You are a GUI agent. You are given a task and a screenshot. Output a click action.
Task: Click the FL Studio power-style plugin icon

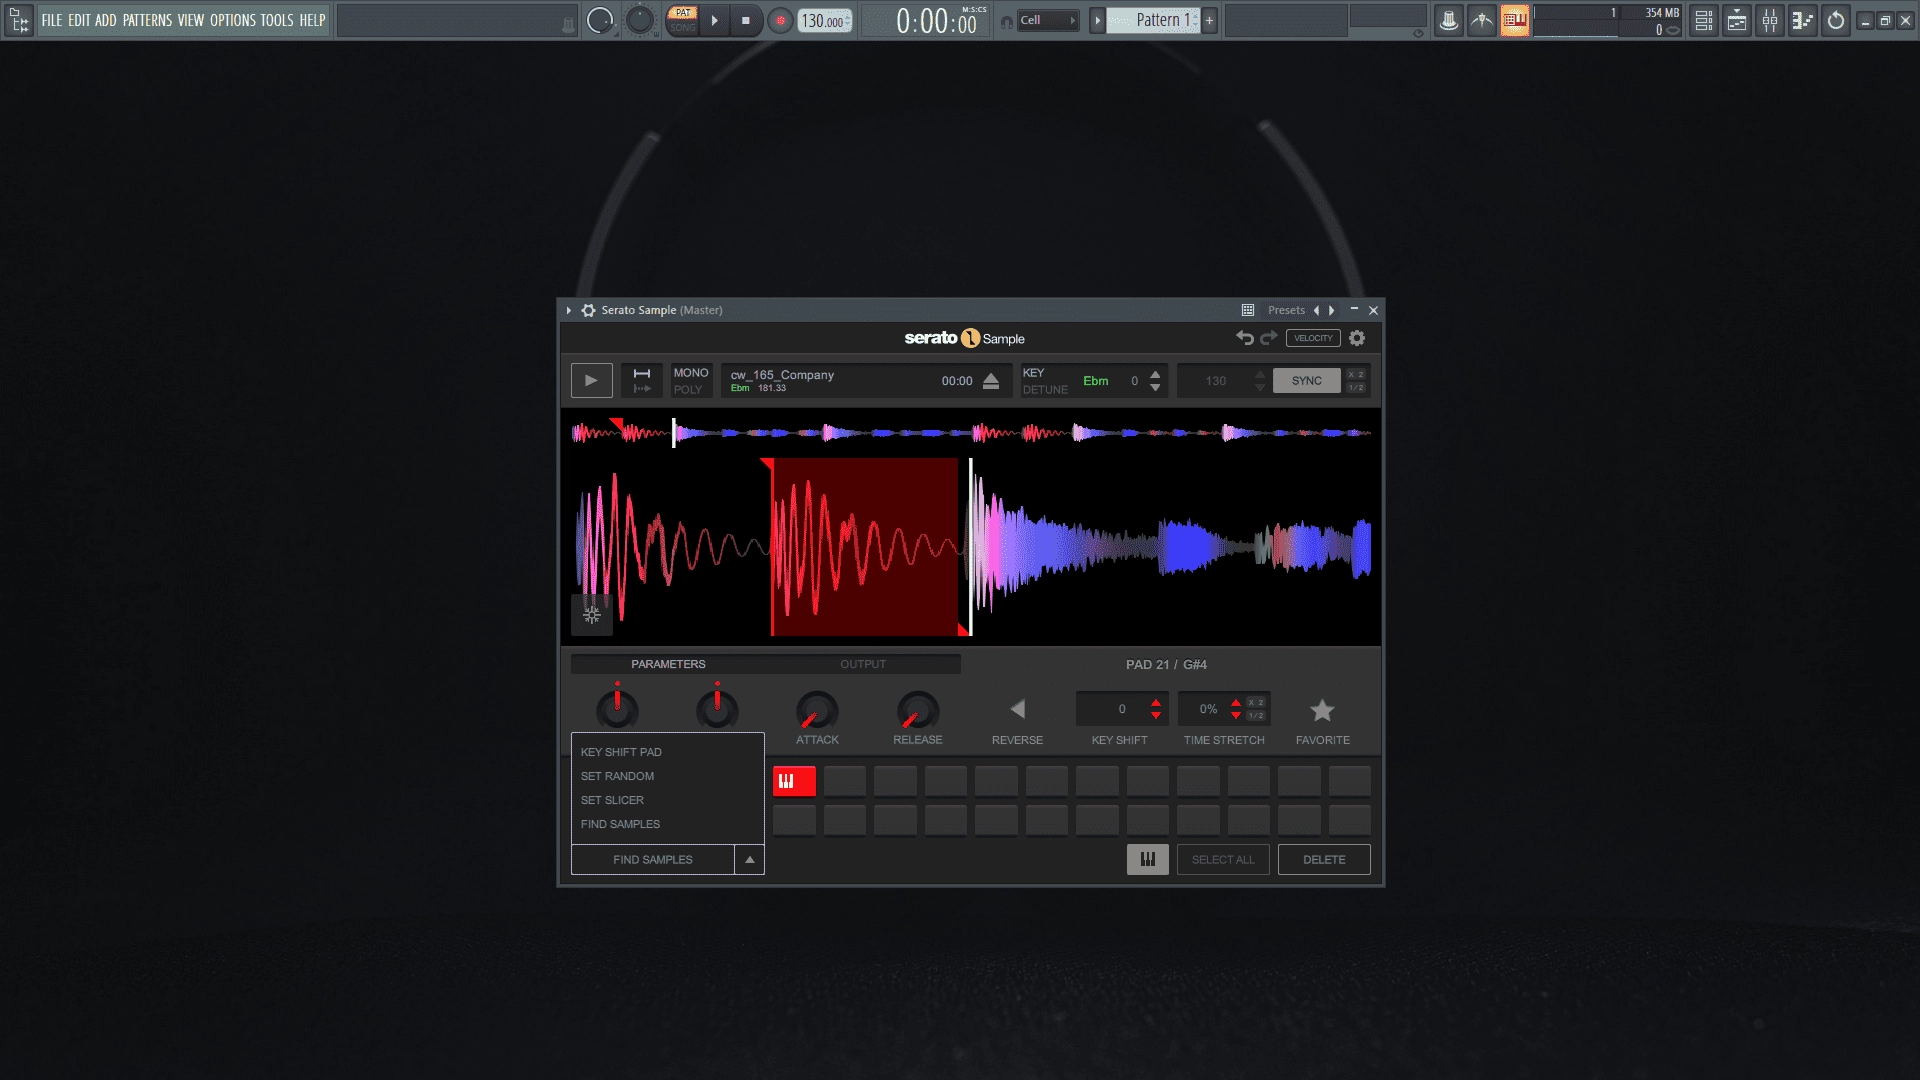pyautogui.click(x=1836, y=20)
